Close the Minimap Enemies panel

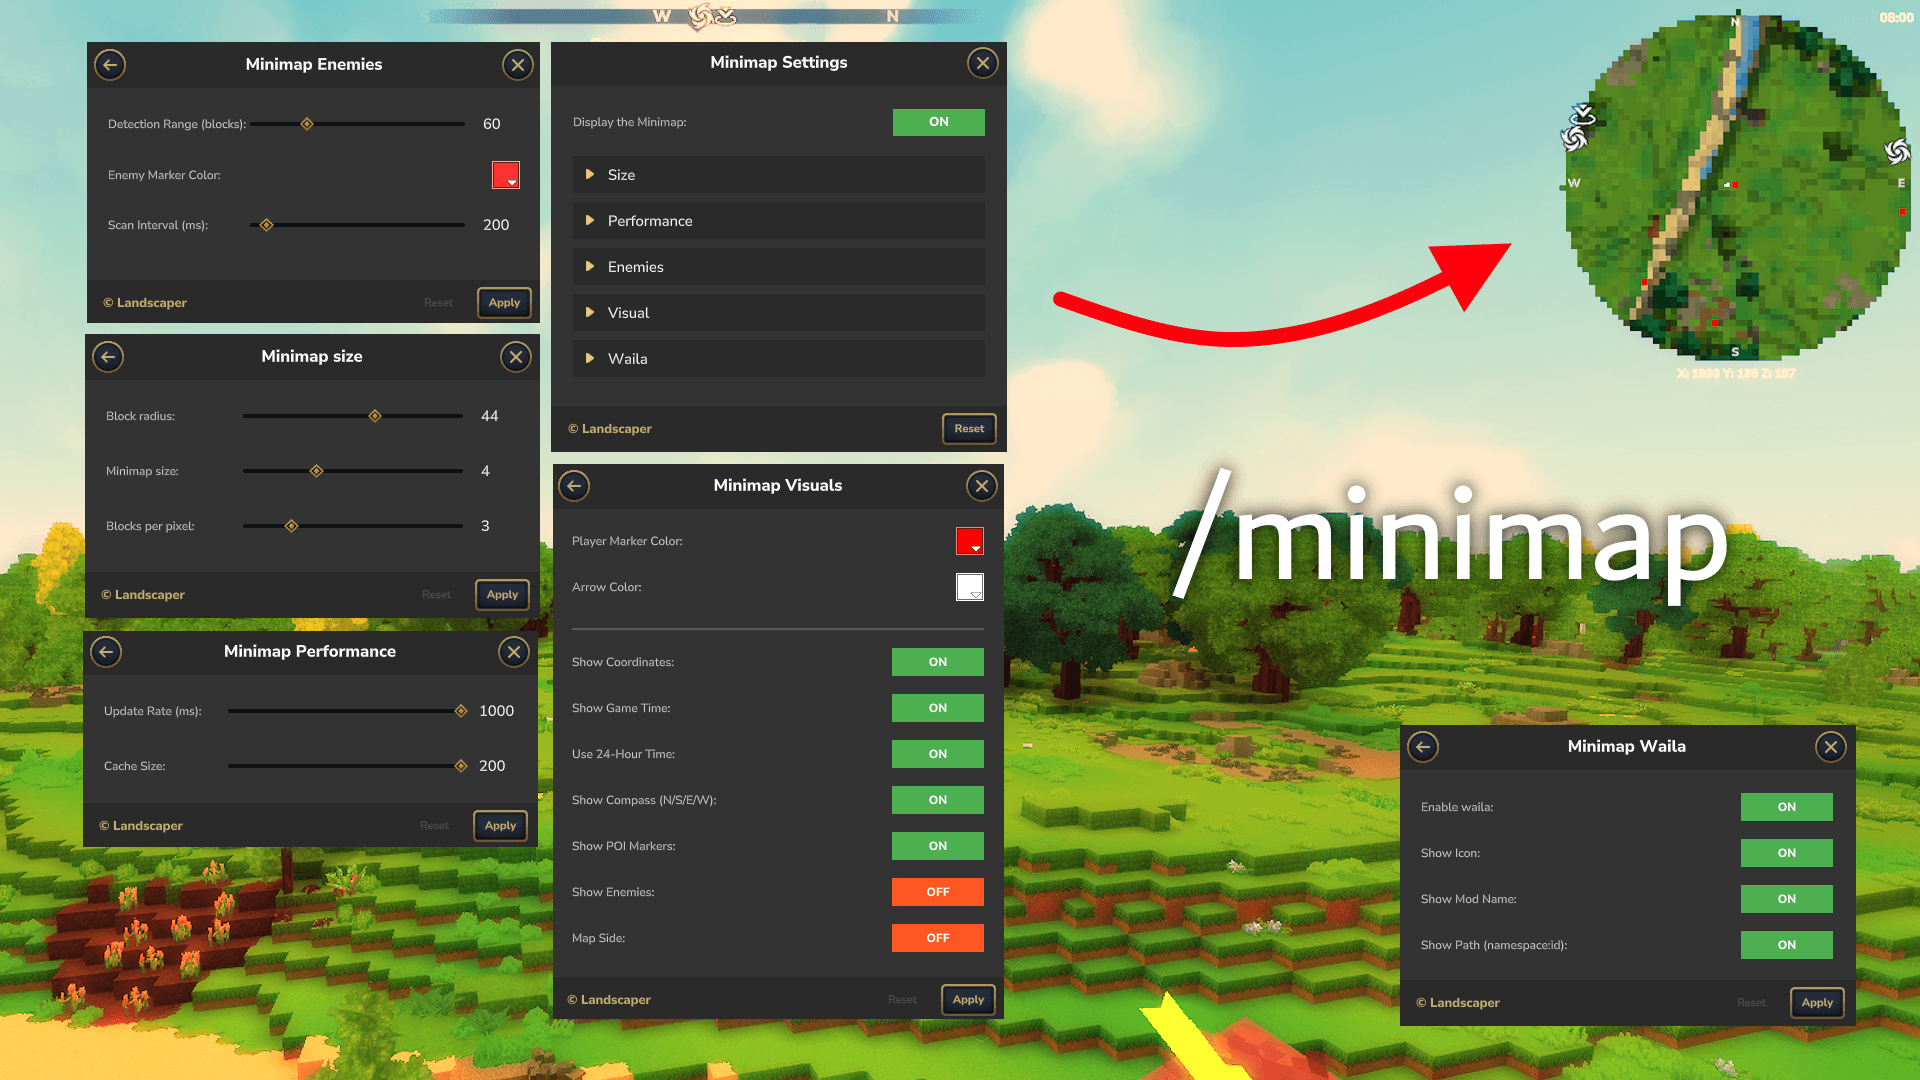[x=517, y=65]
